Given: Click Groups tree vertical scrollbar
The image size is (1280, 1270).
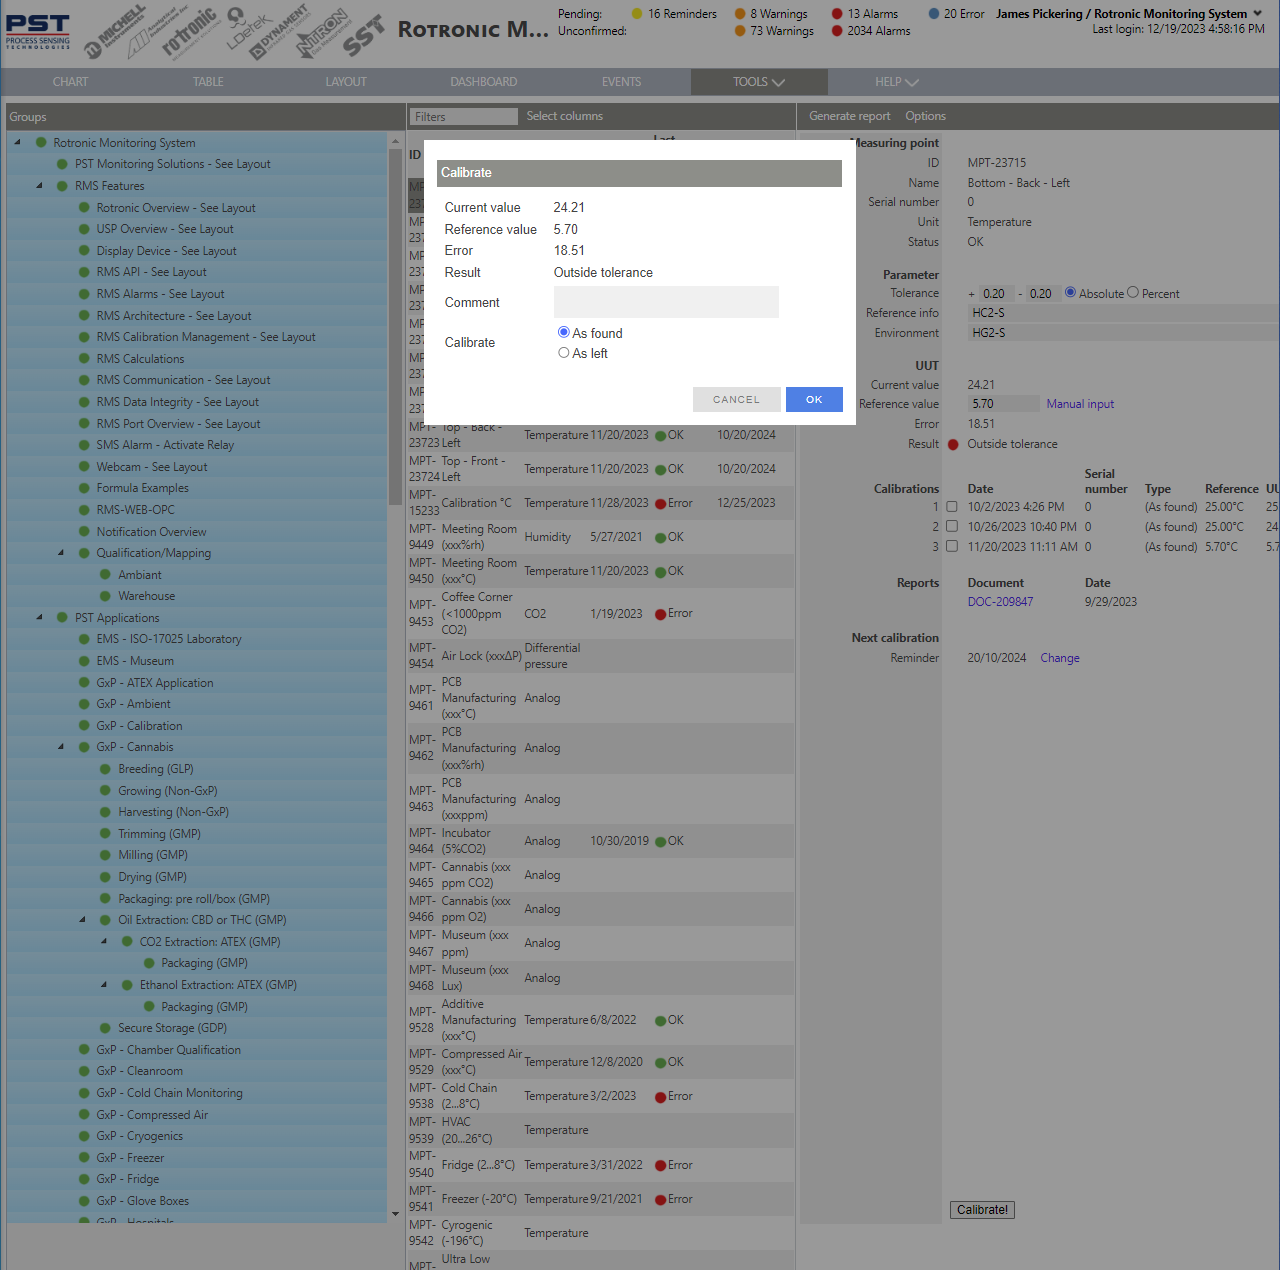Looking at the screenshot, I should (x=395, y=325).
